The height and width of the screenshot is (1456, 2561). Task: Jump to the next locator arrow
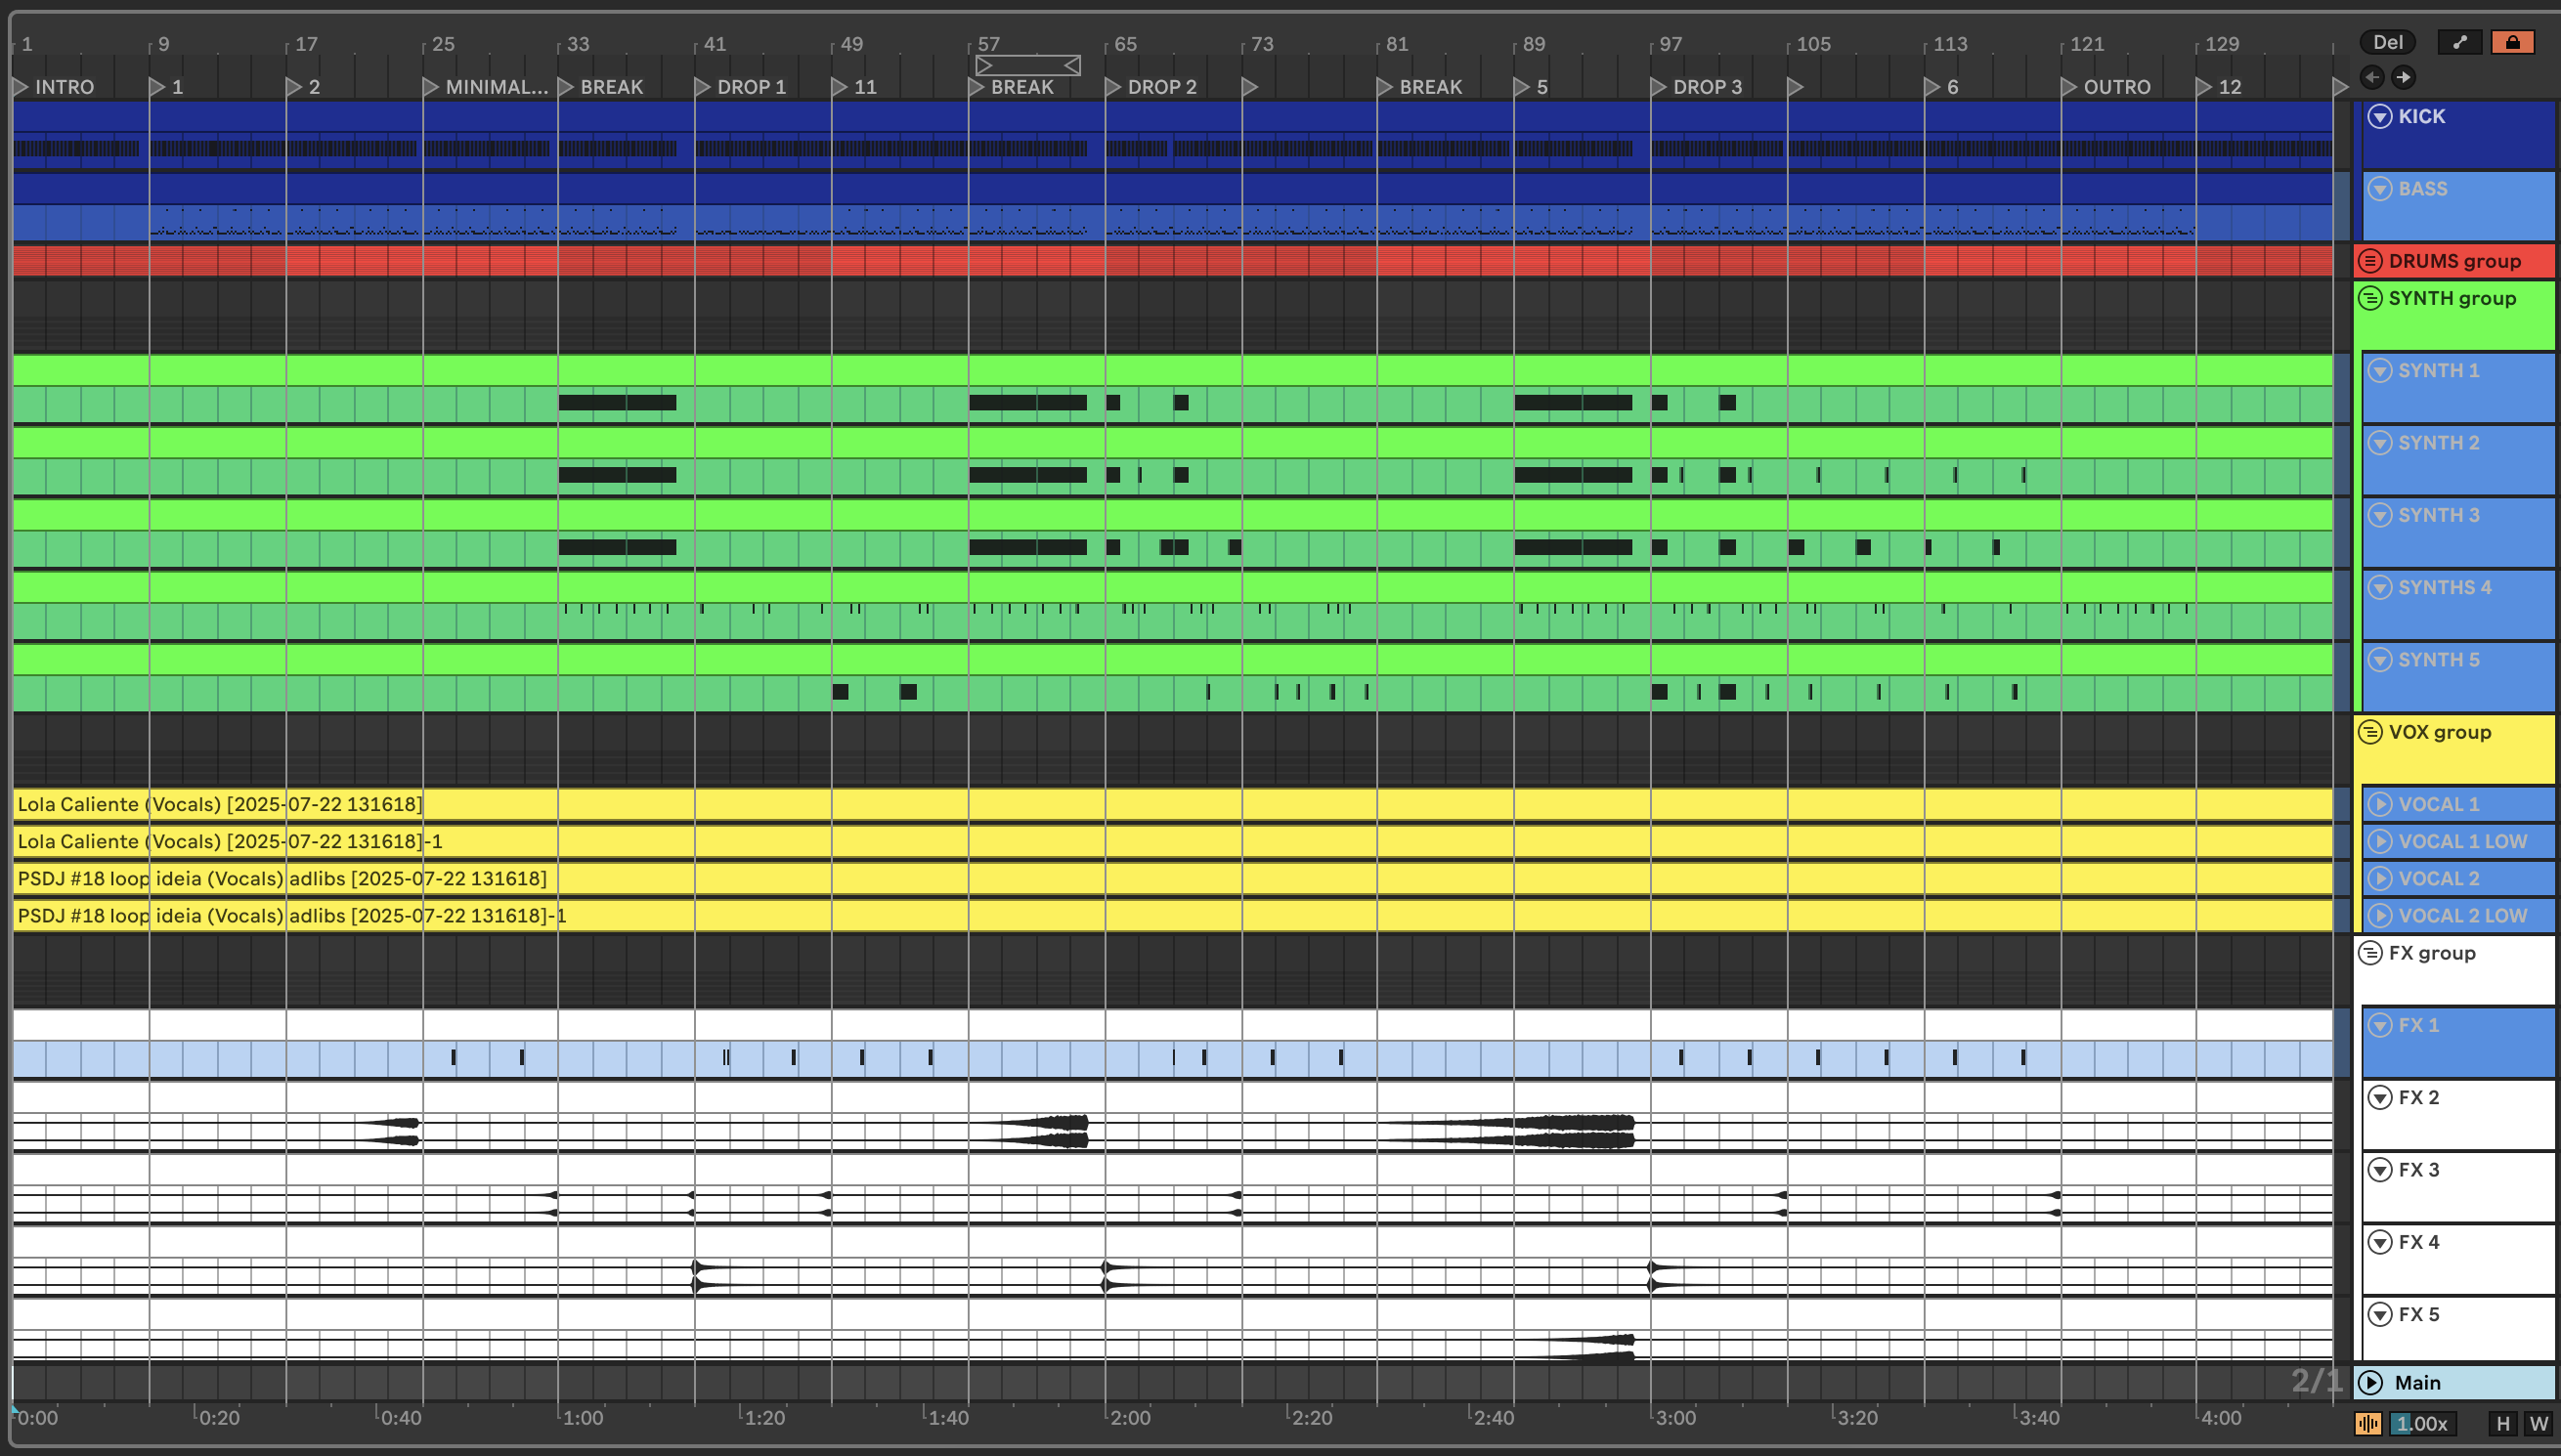click(2403, 77)
